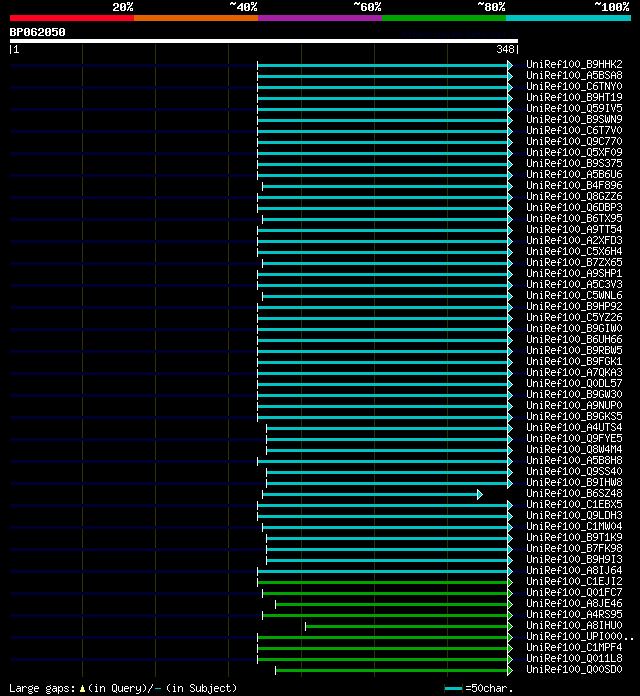
Task: Open the UniRef100_B7FK98 entry
Action: pyautogui.click(x=574, y=549)
